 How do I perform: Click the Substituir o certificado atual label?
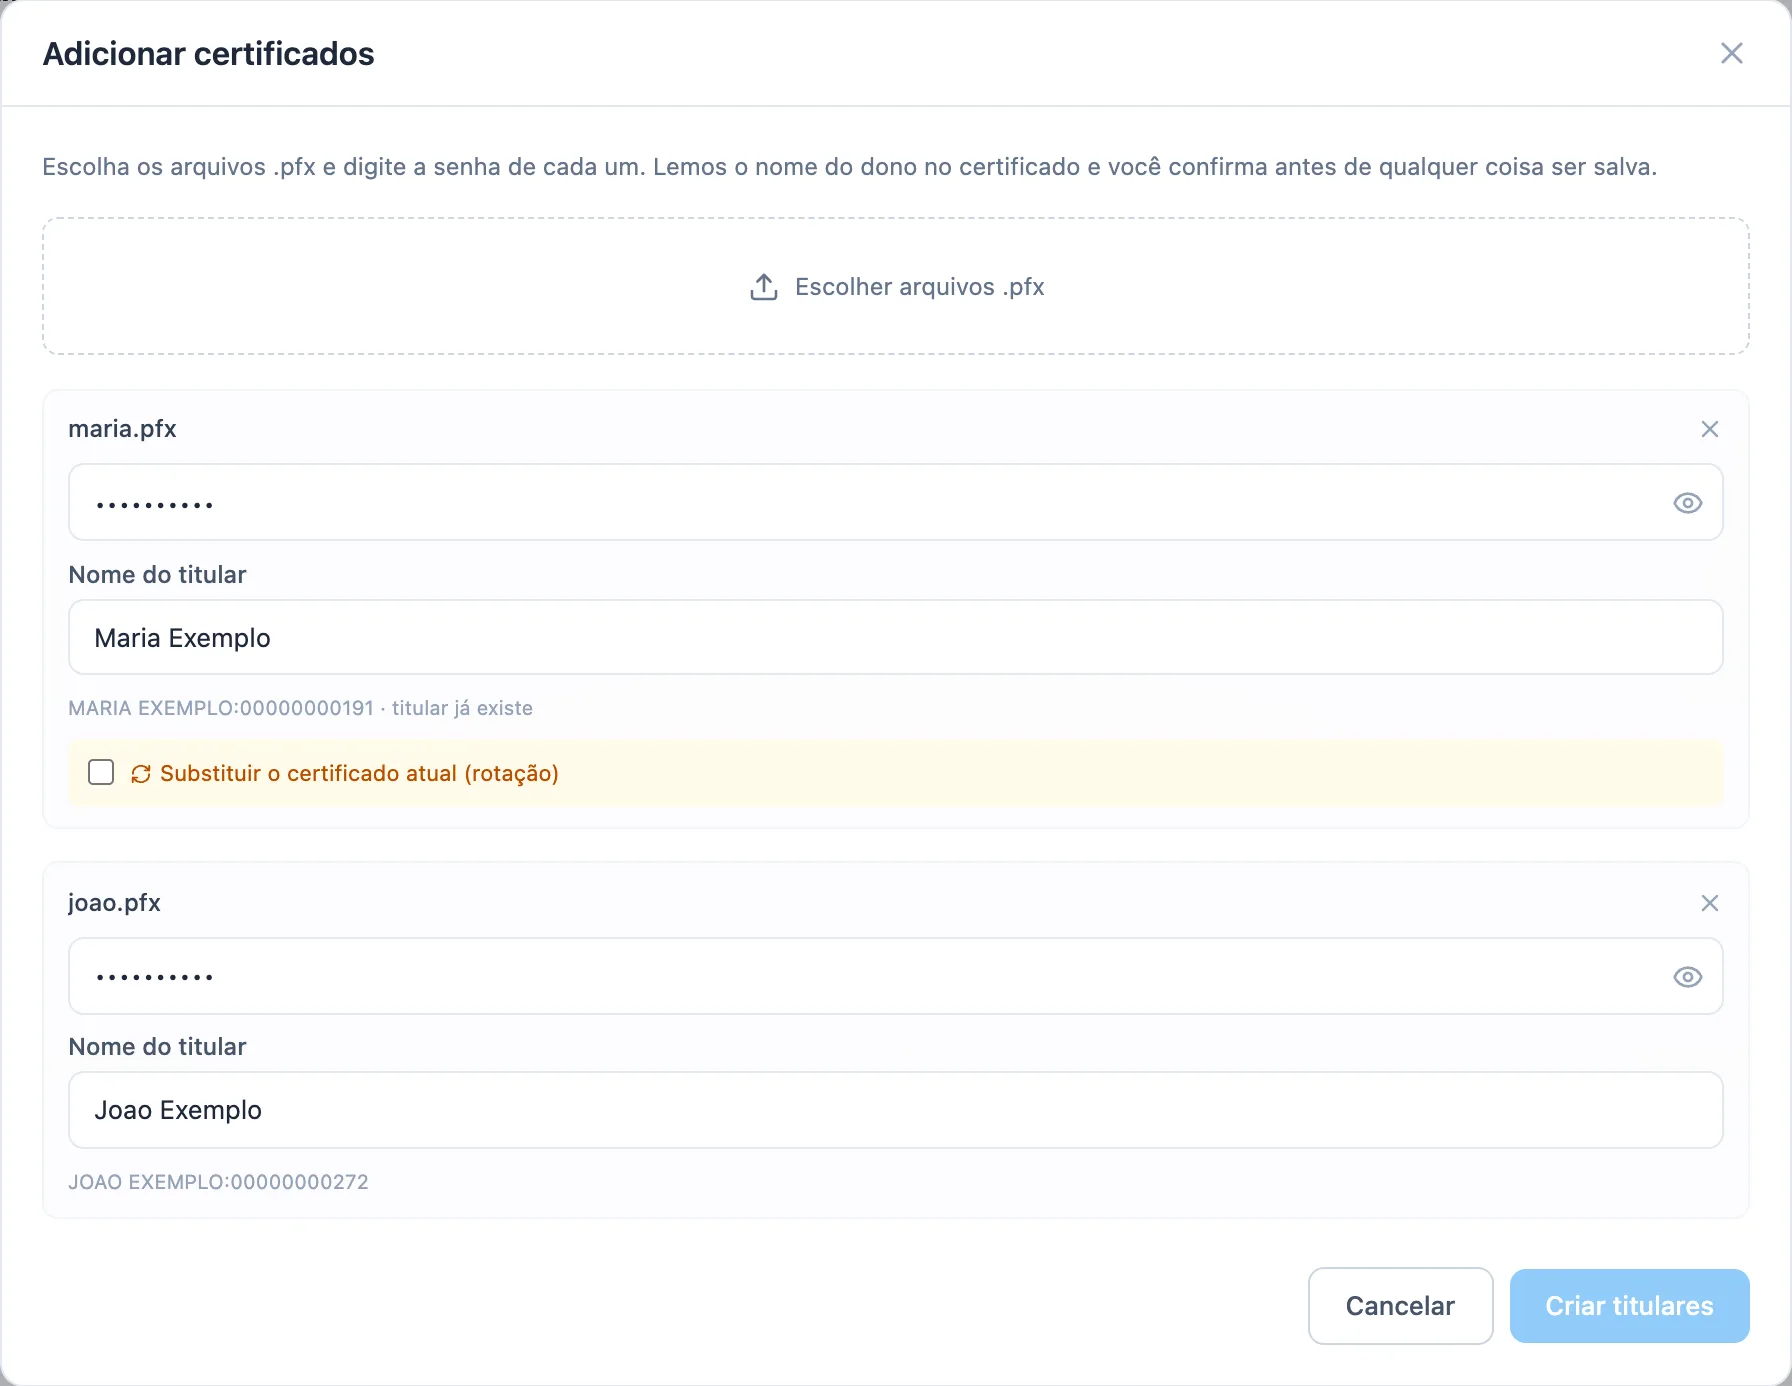click(x=359, y=773)
